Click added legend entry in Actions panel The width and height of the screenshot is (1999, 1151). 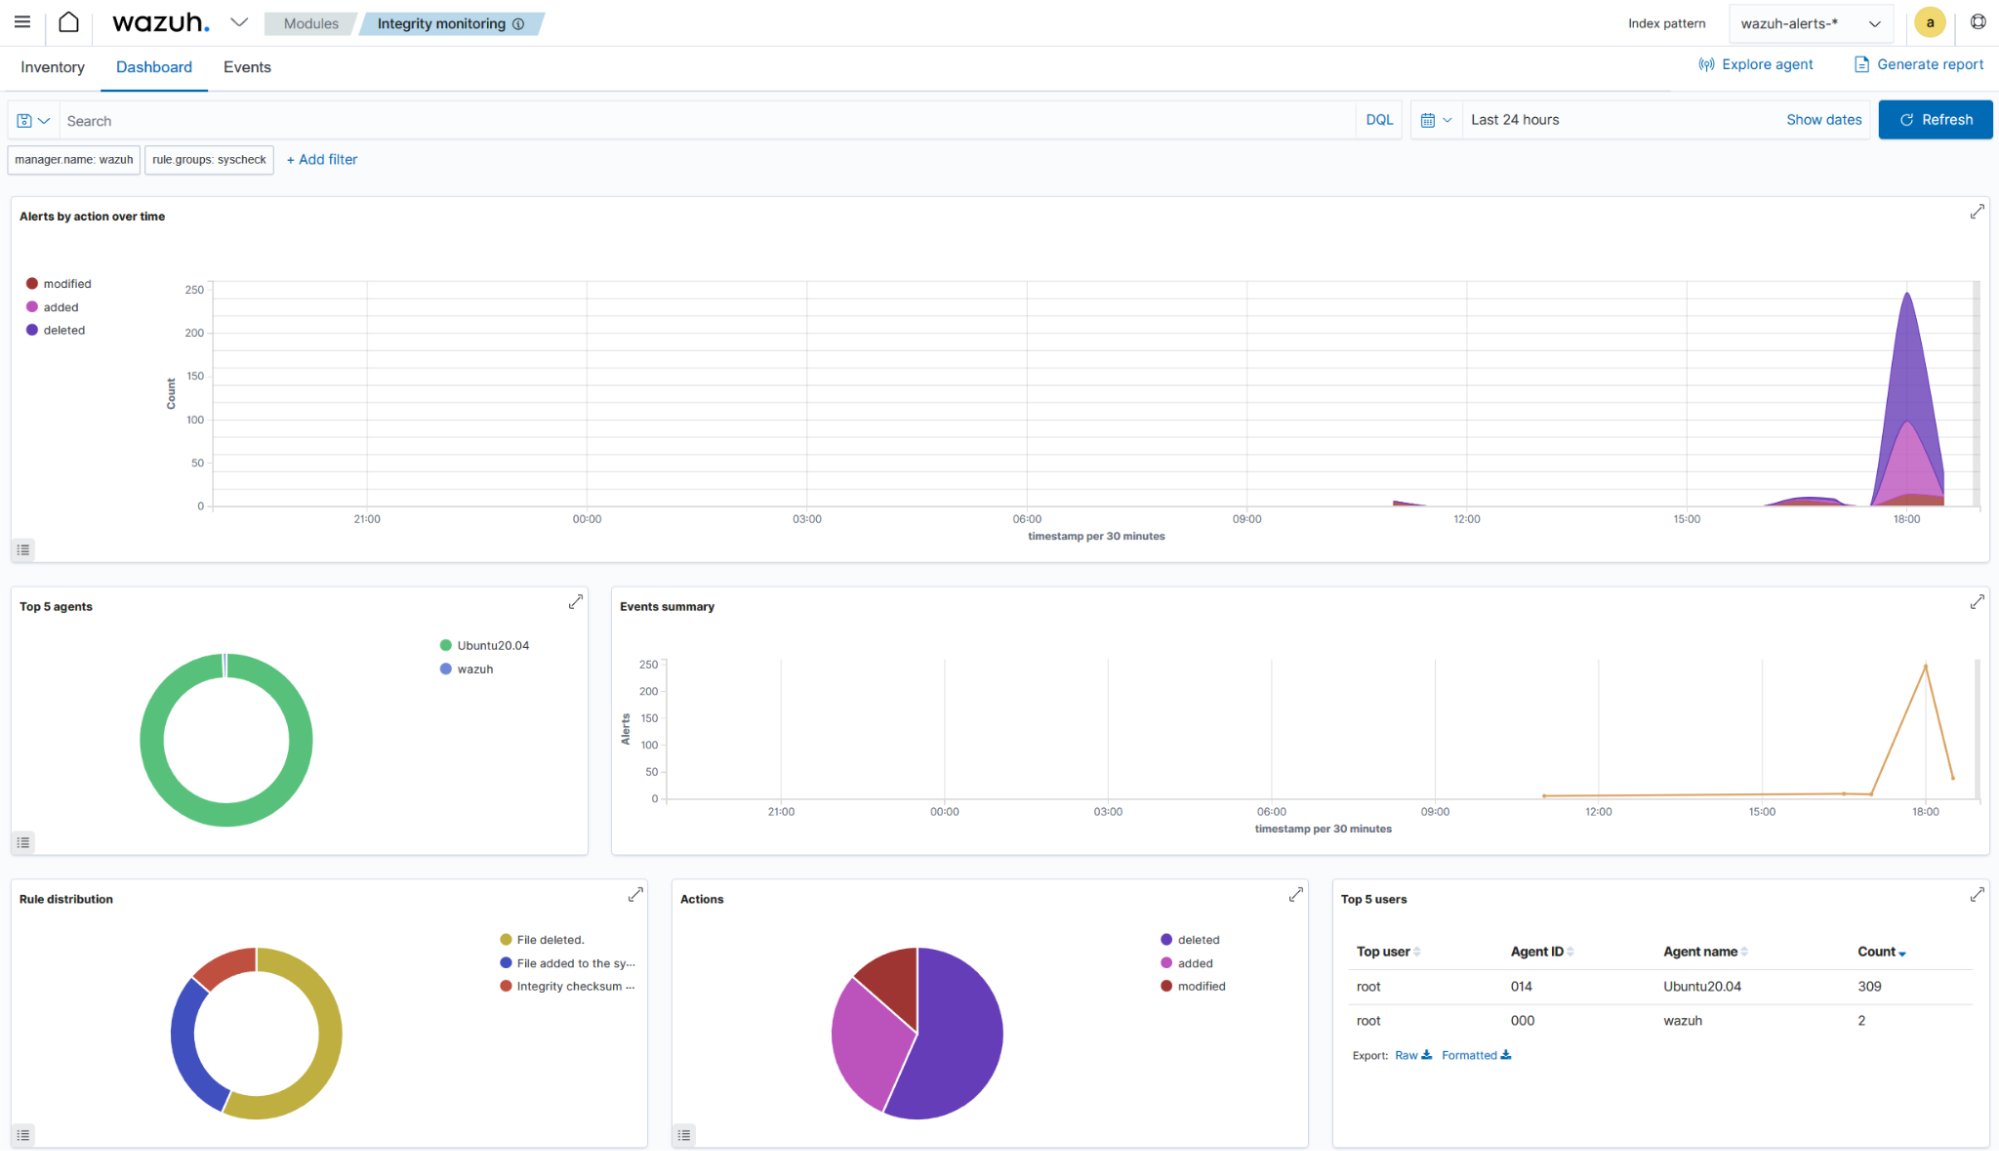pyautogui.click(x=1187, y=963)
